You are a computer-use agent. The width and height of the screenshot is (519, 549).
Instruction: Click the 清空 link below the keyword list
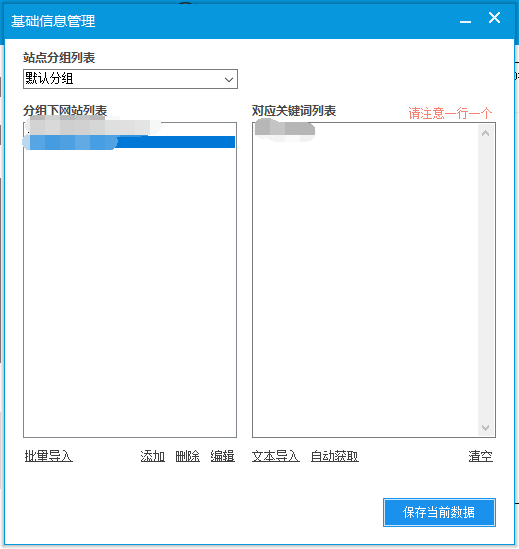click(480, 456)
